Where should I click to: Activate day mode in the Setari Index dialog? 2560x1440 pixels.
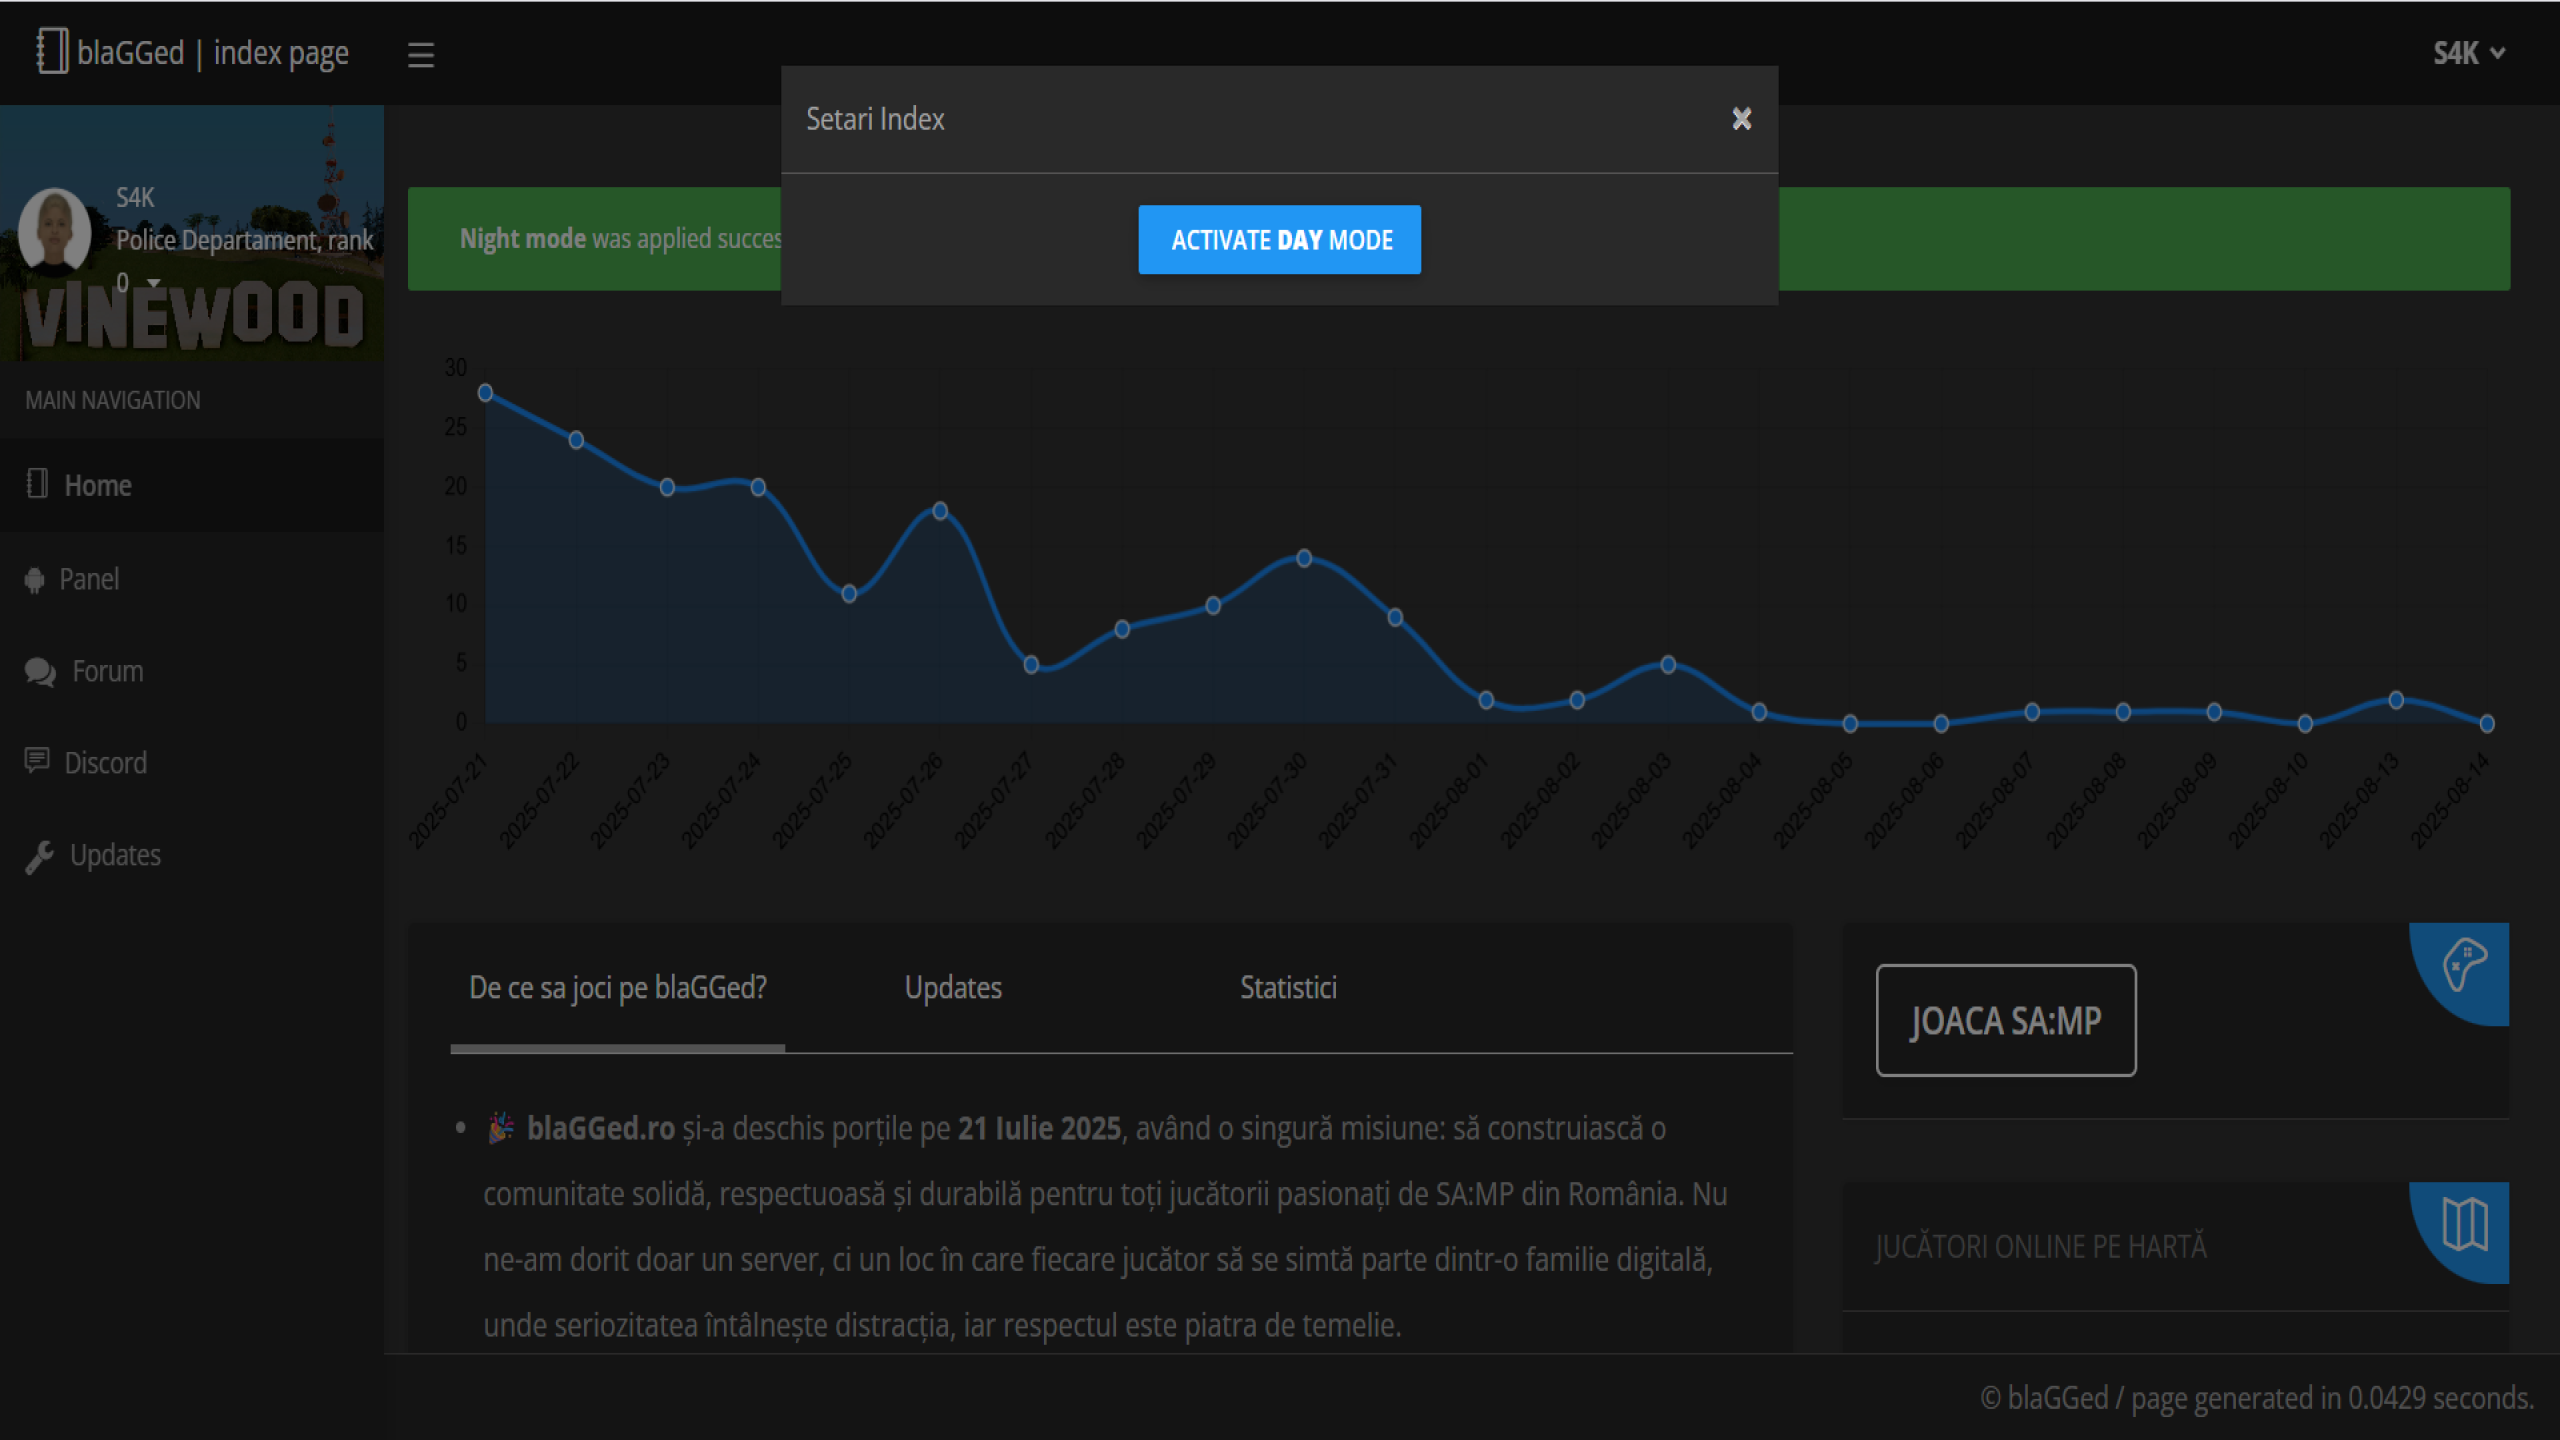(x=1279, y=240)
